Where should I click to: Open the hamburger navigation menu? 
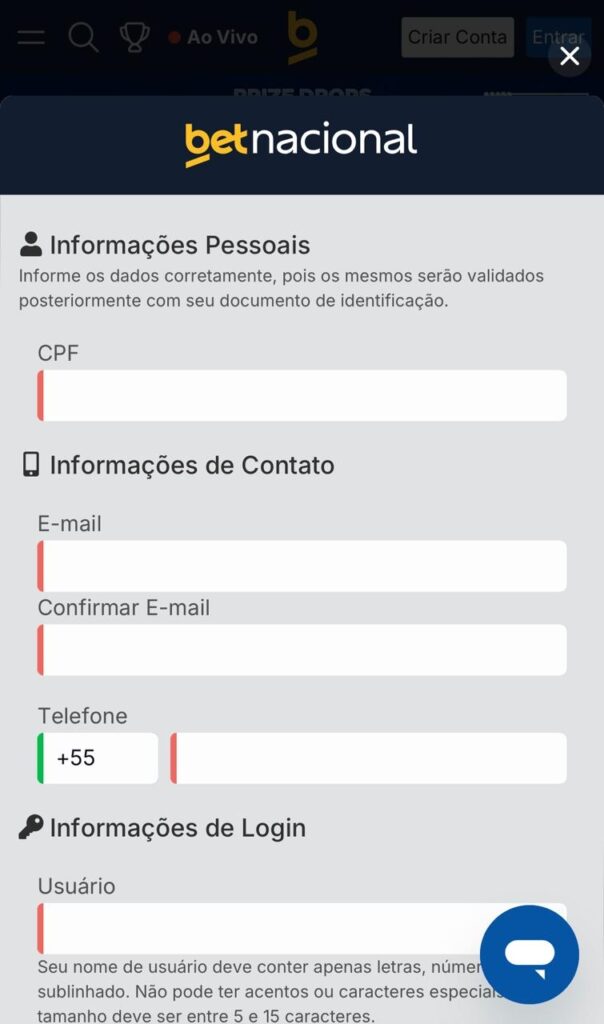[x=30, y=37]
